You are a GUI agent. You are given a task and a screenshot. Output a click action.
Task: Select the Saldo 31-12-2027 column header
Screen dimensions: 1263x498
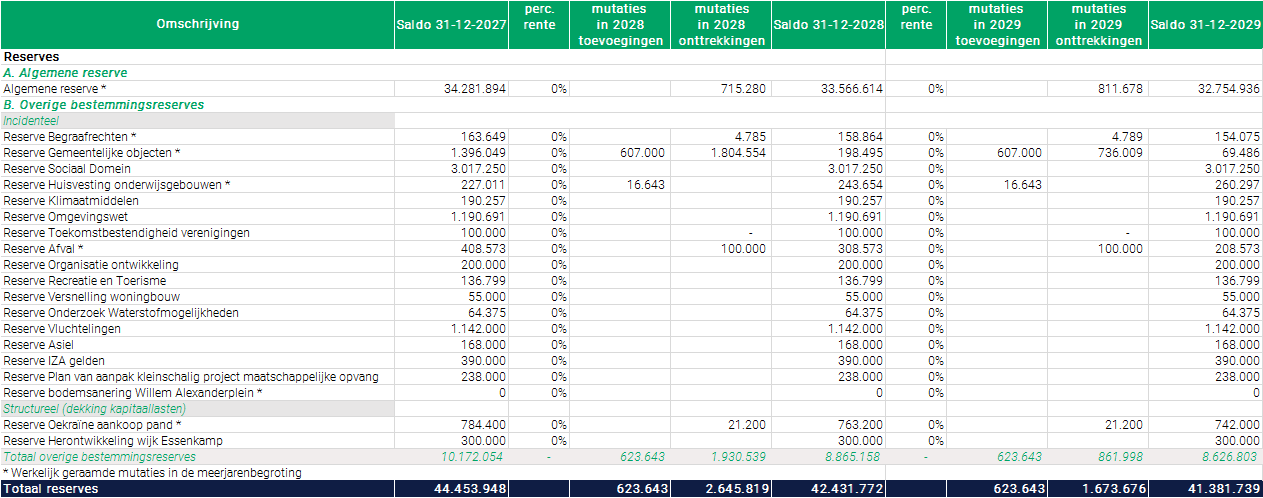tap(452, 24)
